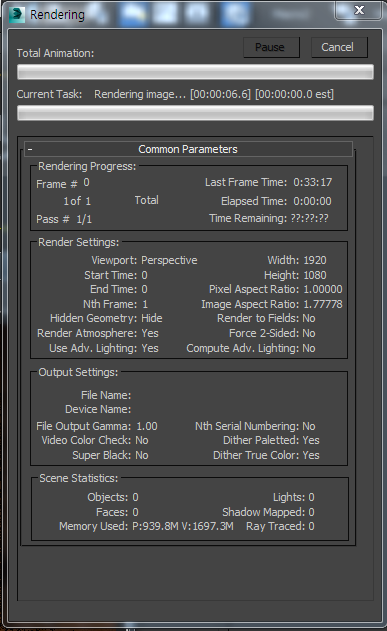Image resolution: width=387 pixels, height=631 pixels.
Task: Click the Viewport Perspective value
Action: coord(169,260)
